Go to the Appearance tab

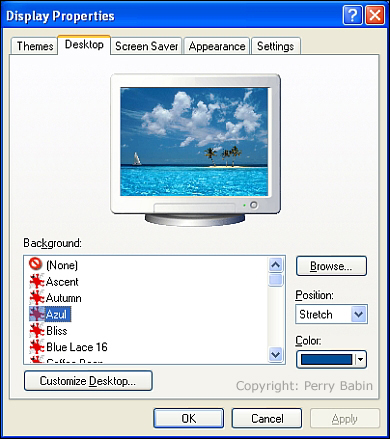217,46
